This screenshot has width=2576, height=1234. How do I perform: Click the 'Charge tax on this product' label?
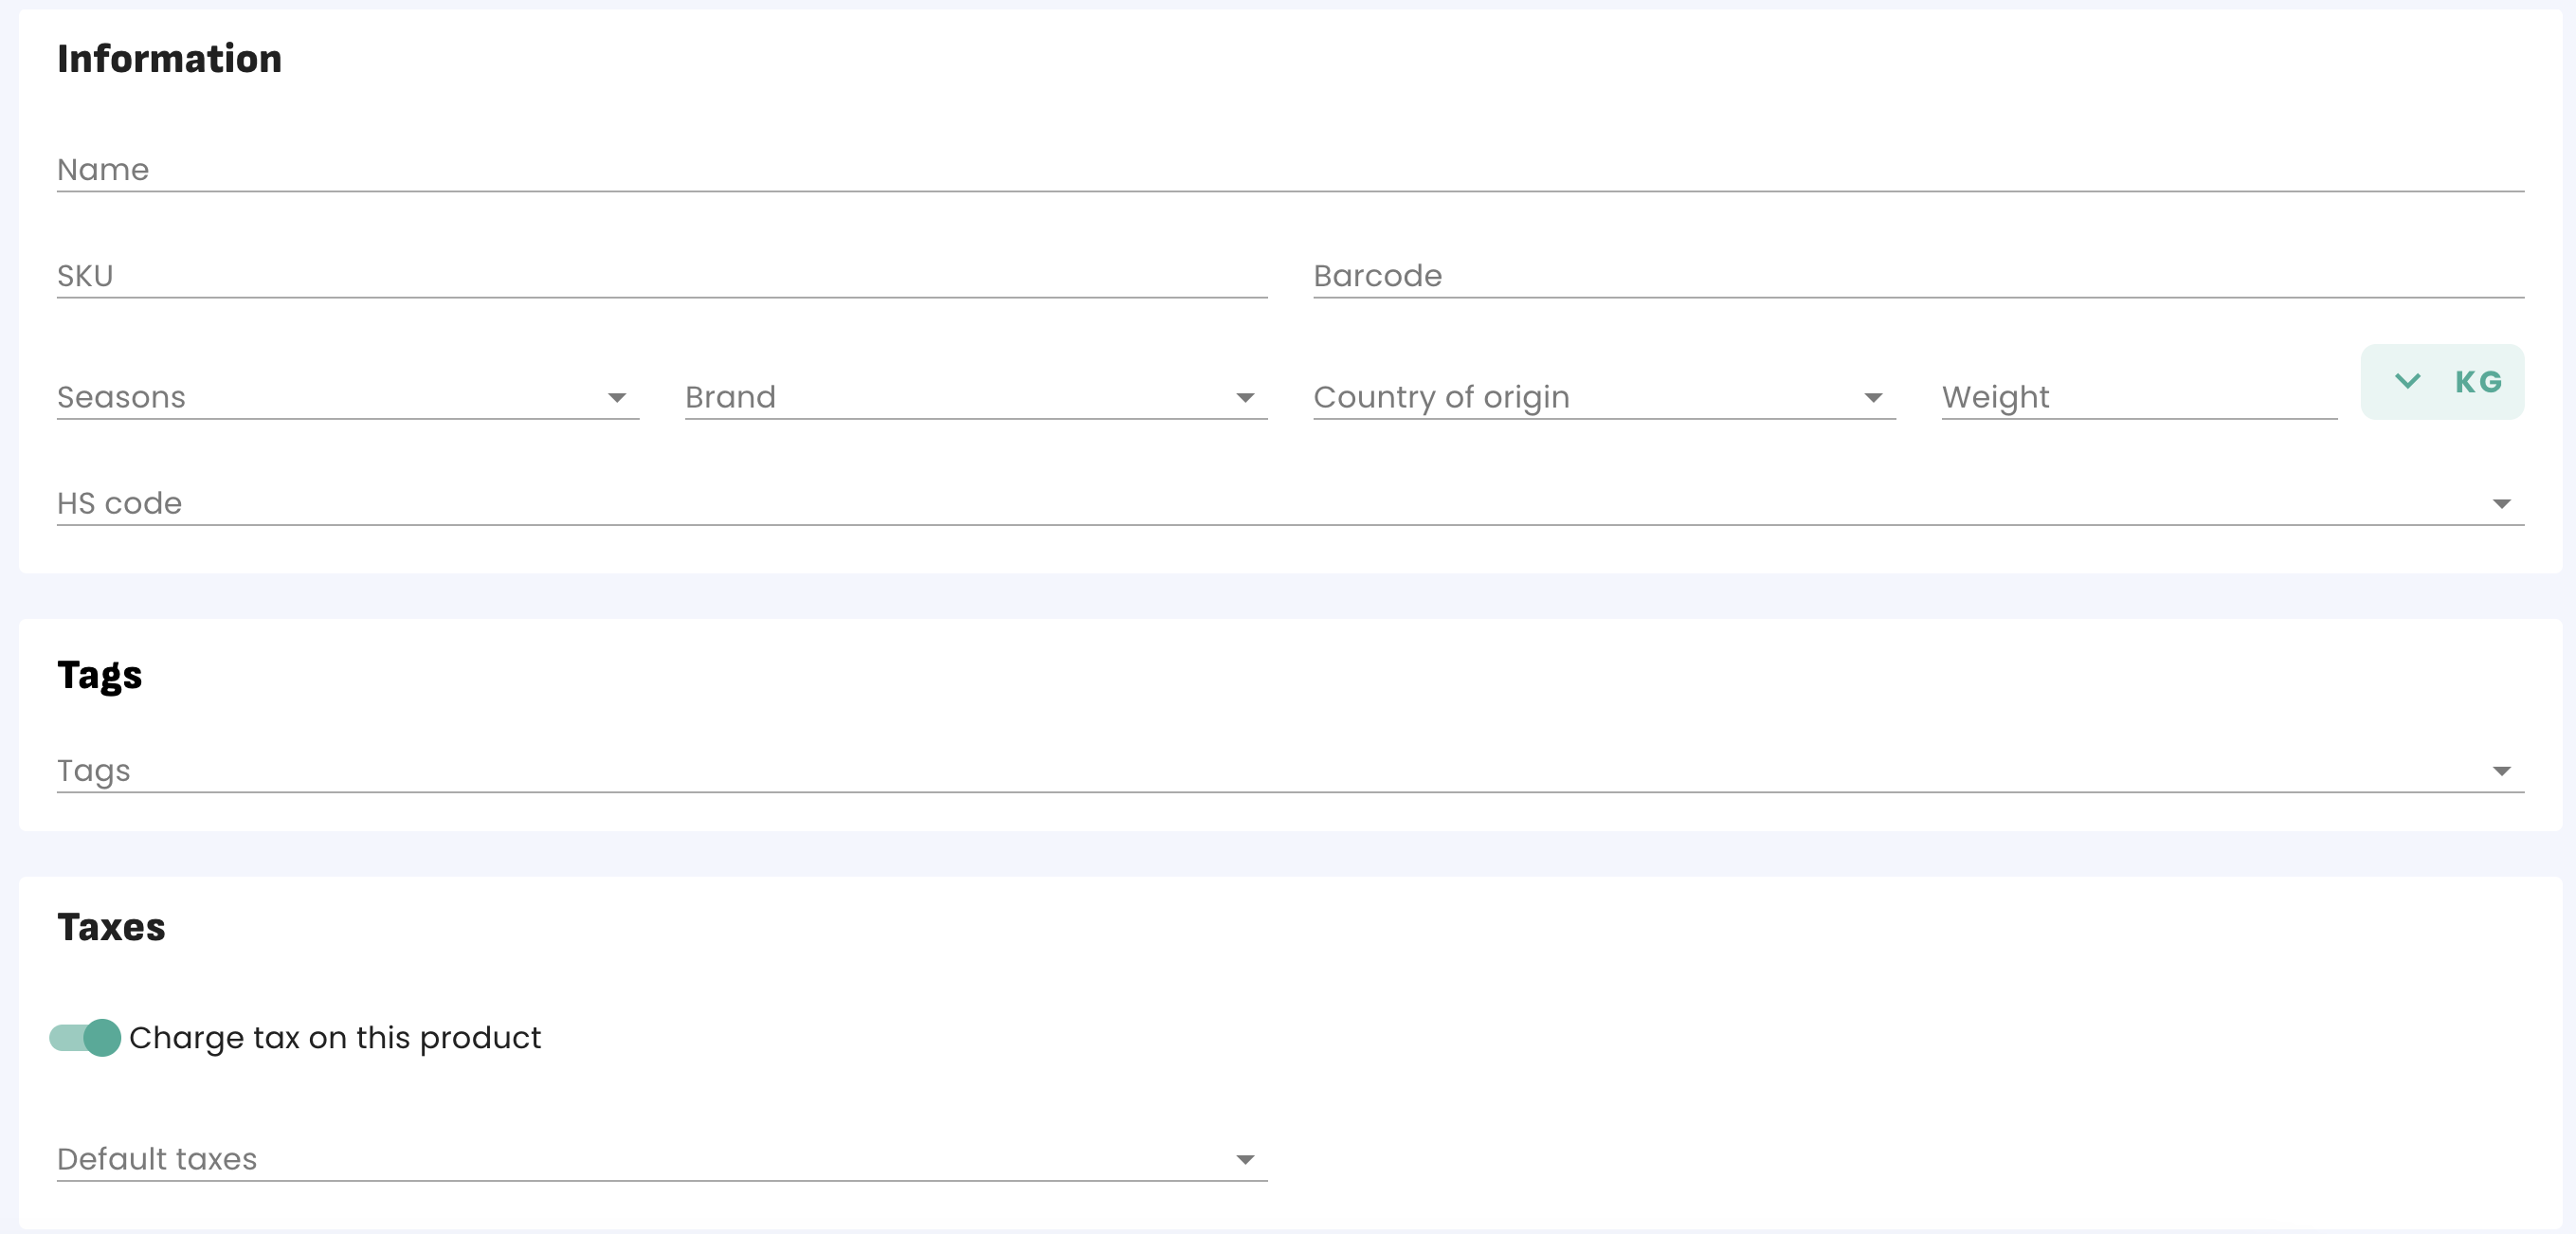click(335, 1038)
